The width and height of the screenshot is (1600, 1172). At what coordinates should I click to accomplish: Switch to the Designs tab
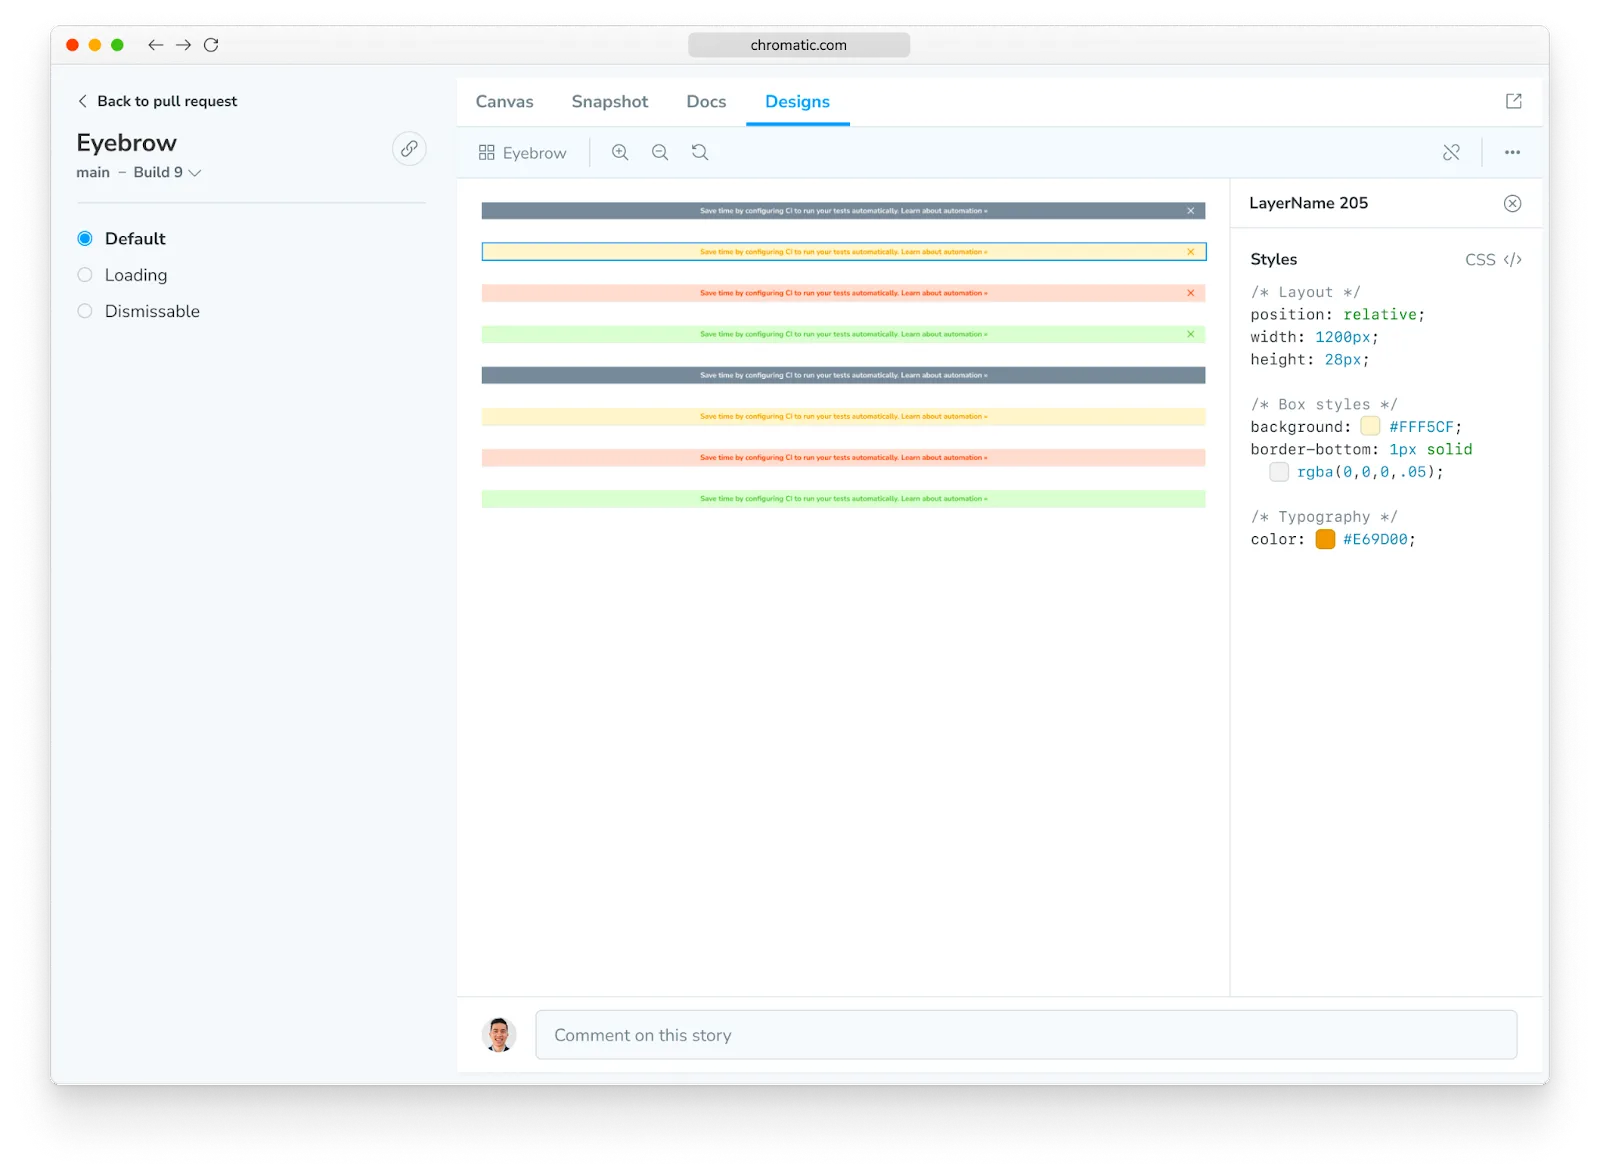point(797,101)
